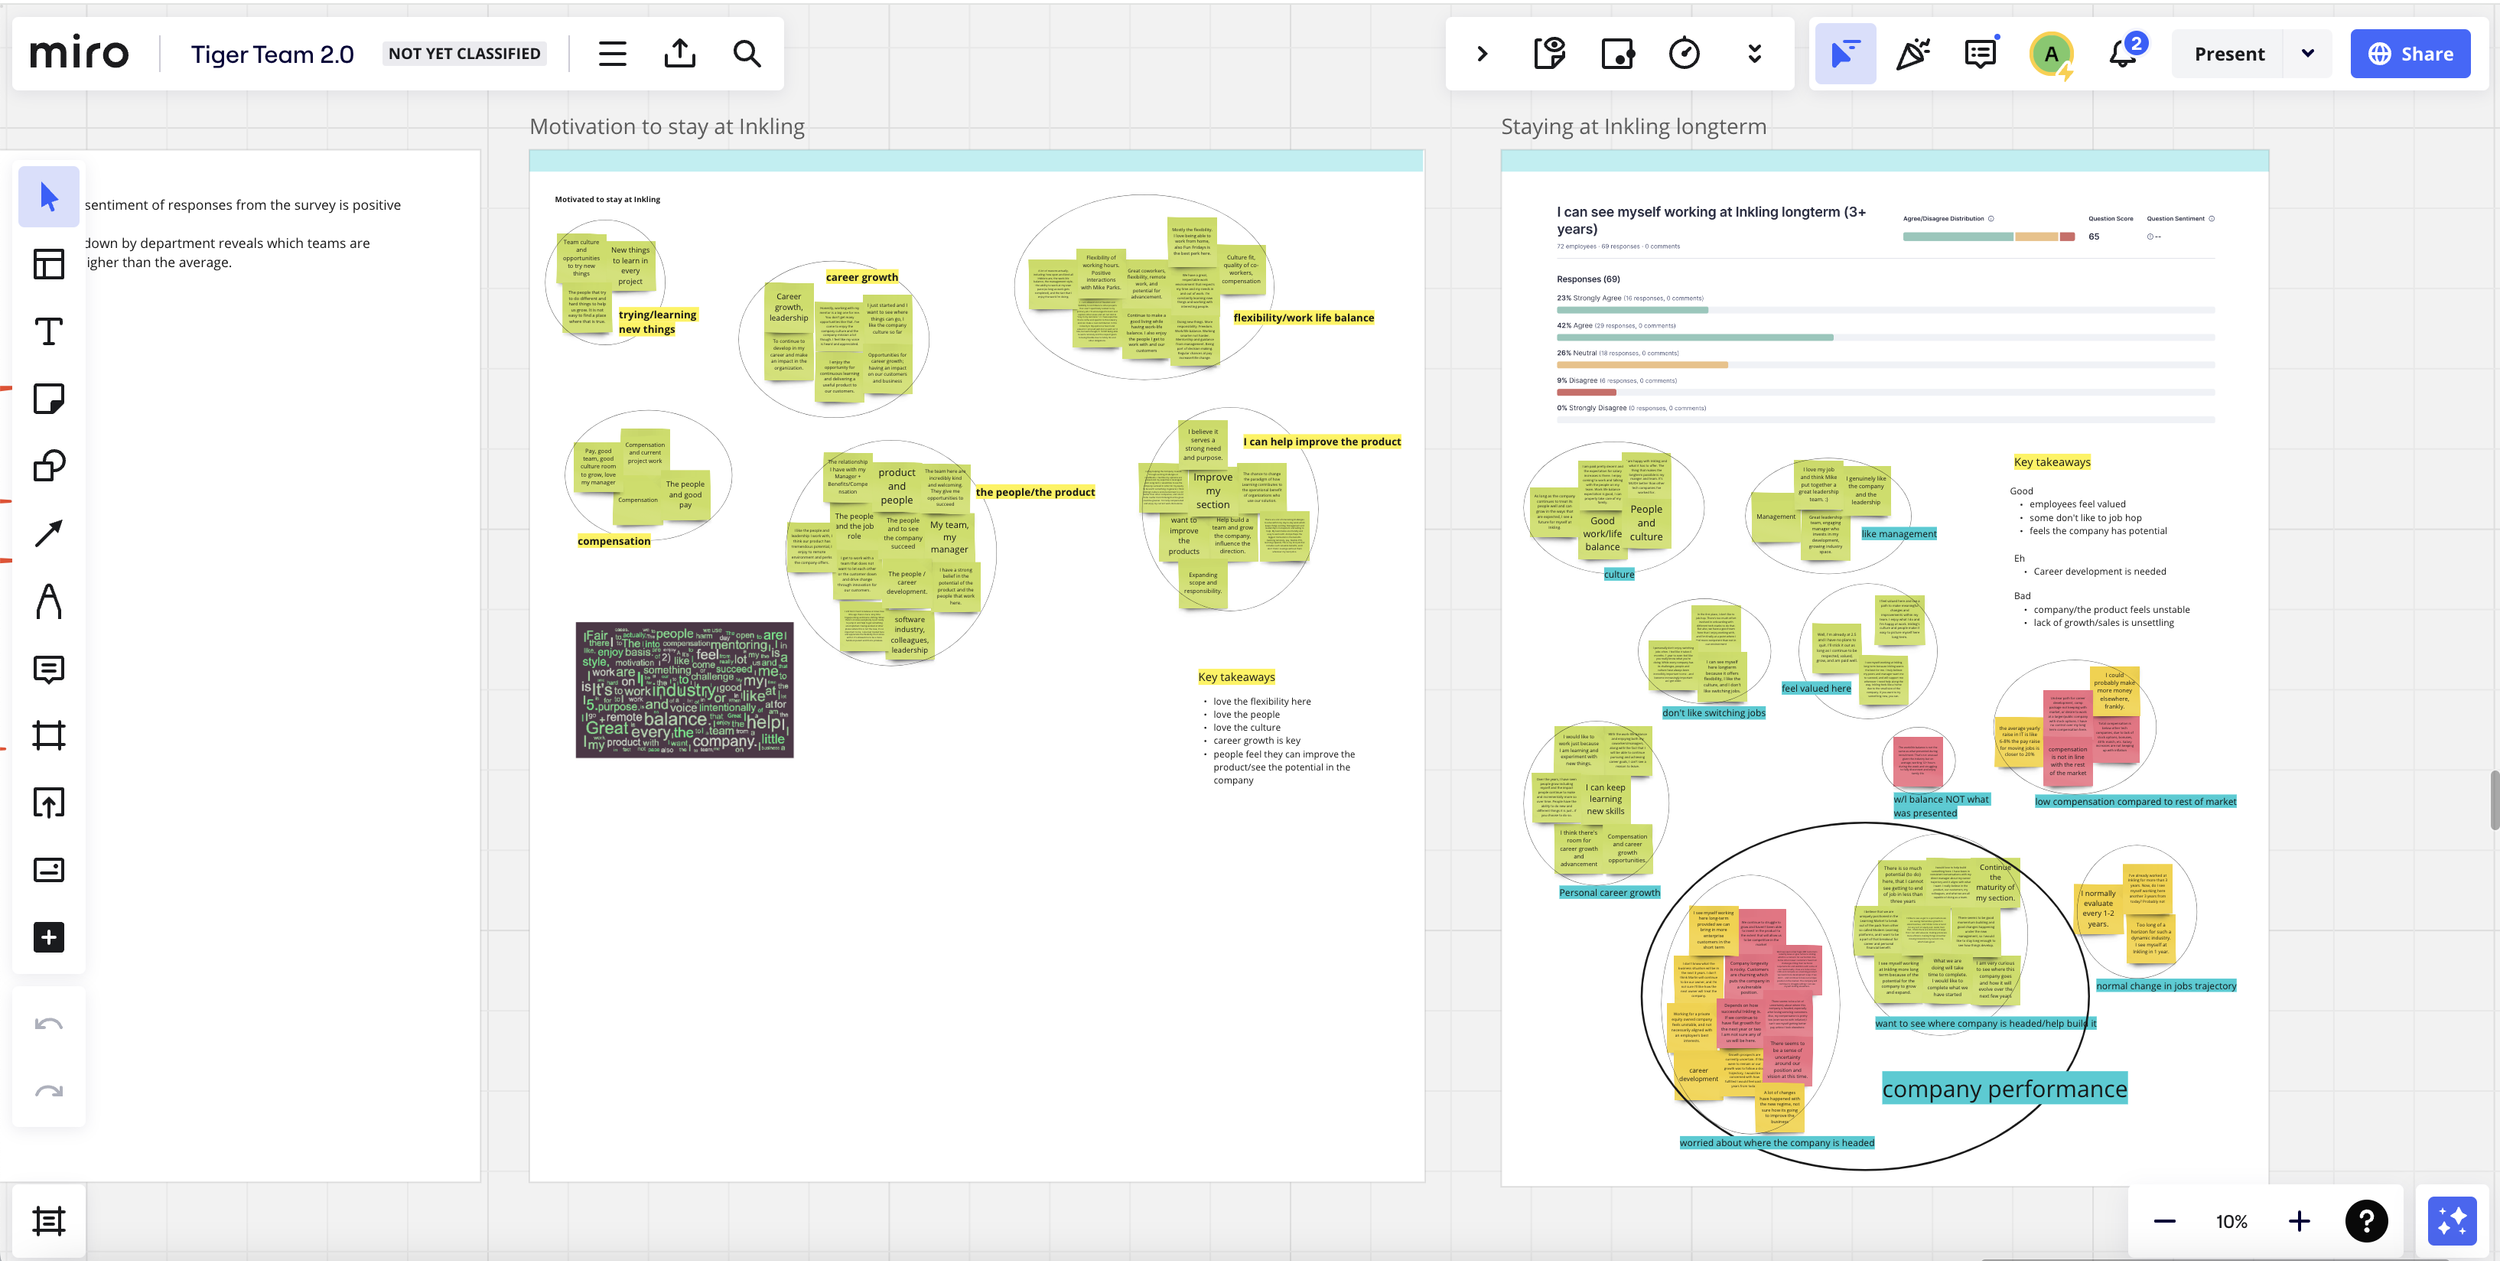2500x1261 pixels.
Task: Expand the collapsed apps toolbar chevron
Action: pyautogui.click(x=1482, y=54)
